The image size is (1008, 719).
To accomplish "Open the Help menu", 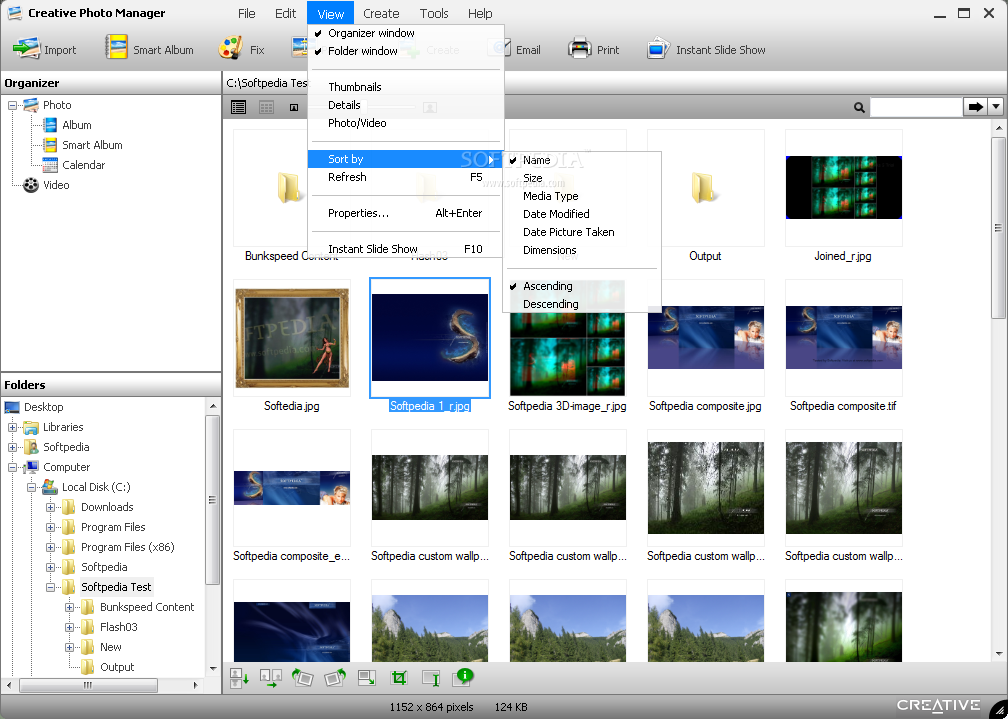I will (480, 14).
